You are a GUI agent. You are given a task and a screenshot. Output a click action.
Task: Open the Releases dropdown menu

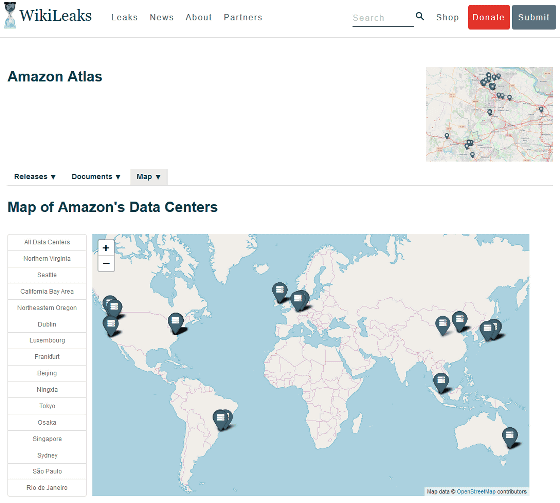[x=35, y=176]
